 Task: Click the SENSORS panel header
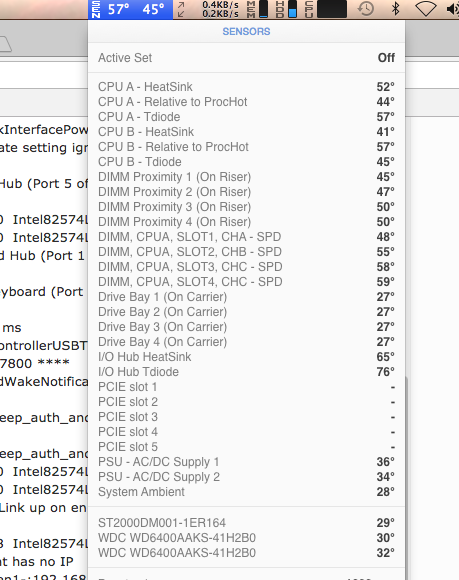246,31
